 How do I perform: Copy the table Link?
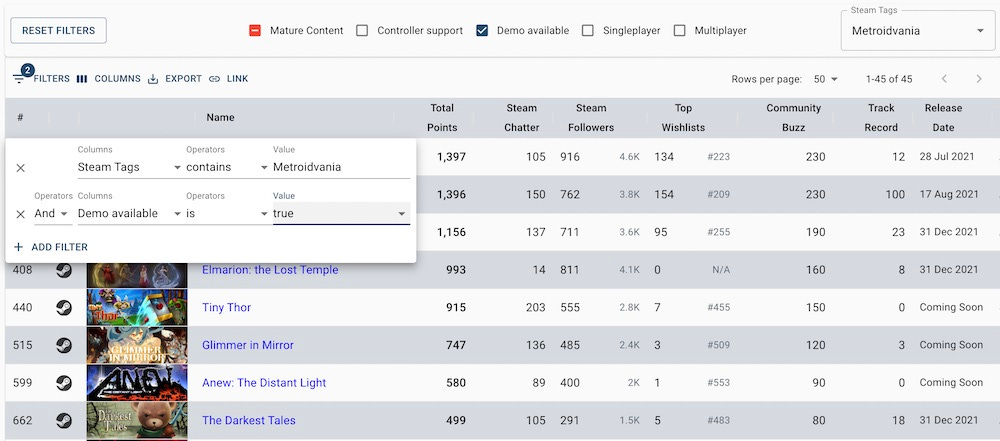coord(228,79)
